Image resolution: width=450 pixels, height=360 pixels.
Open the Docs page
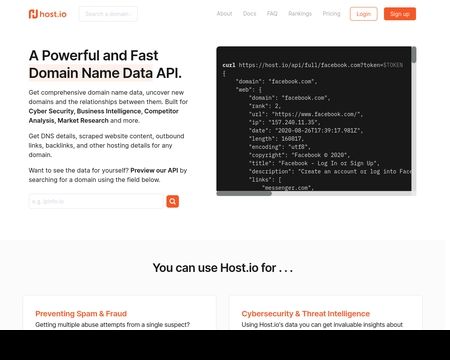pos(249,14)
